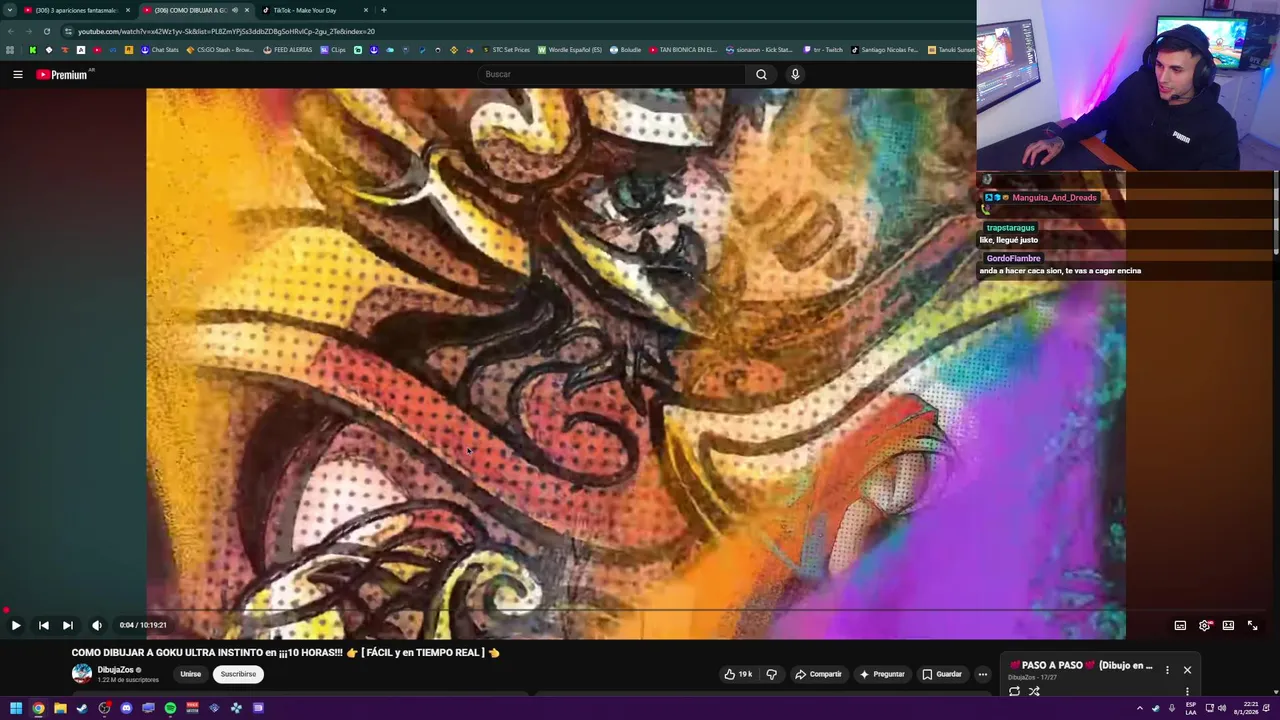Screen dimensions: 1280x720
Task: Save video with Guardar
Action: tap(942, 674)
